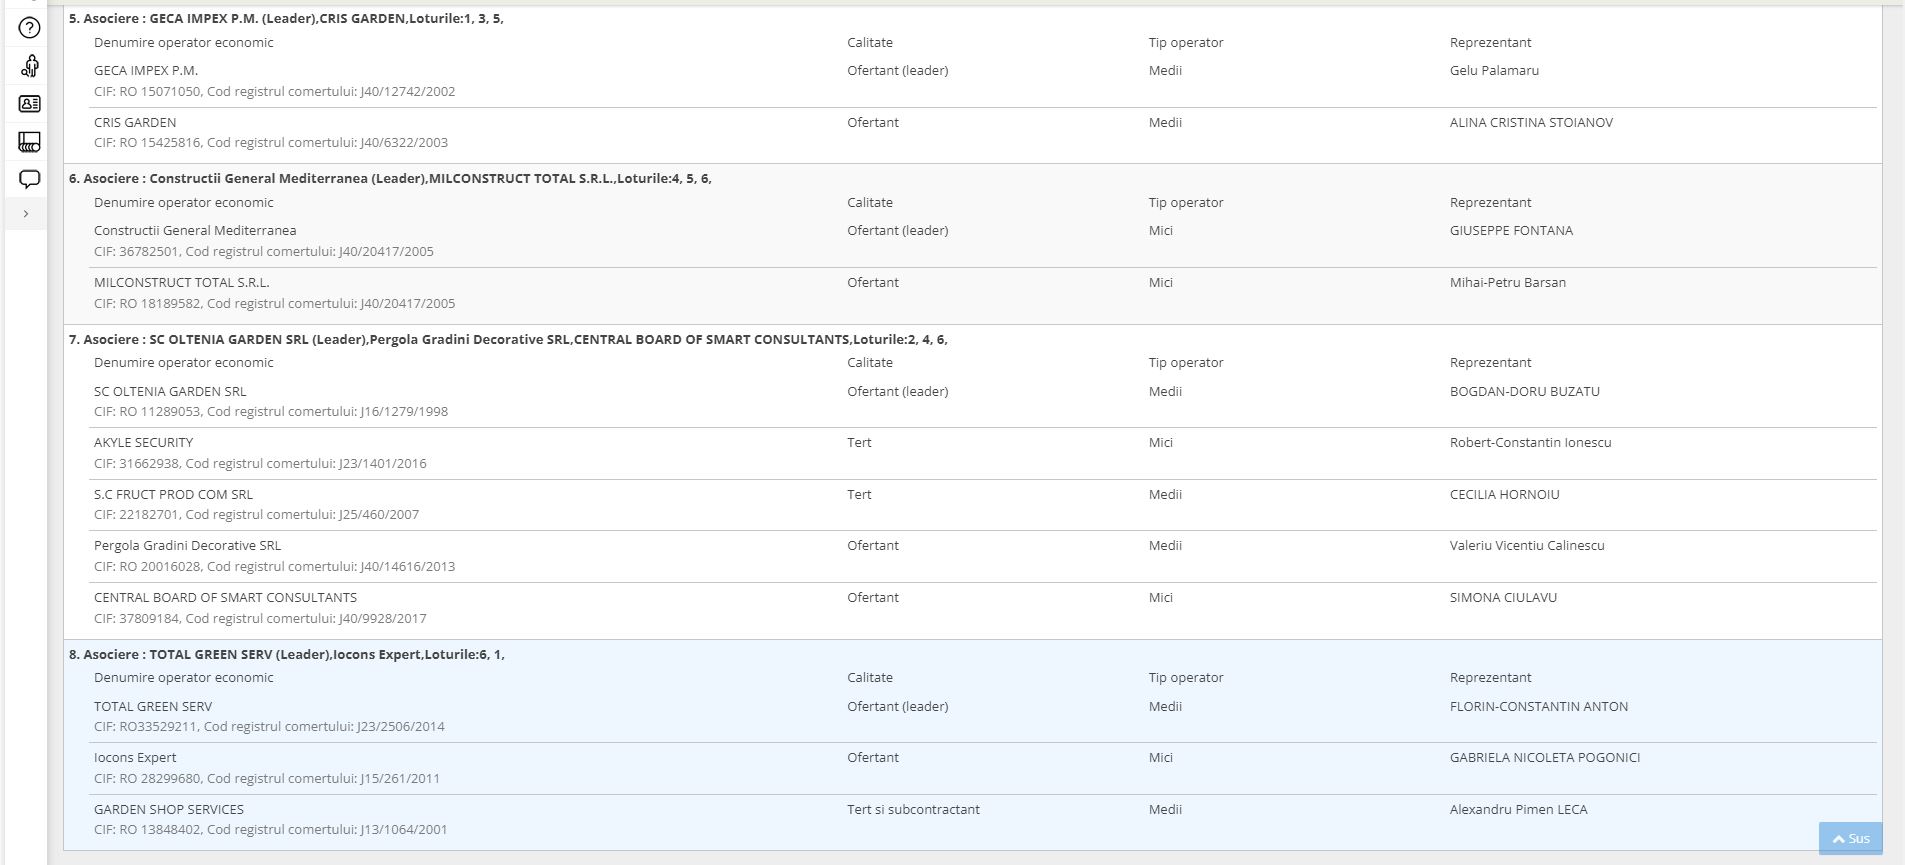
Task: Select association 5 header GECA IMPEX P.M.
Action: click(286, 18)
